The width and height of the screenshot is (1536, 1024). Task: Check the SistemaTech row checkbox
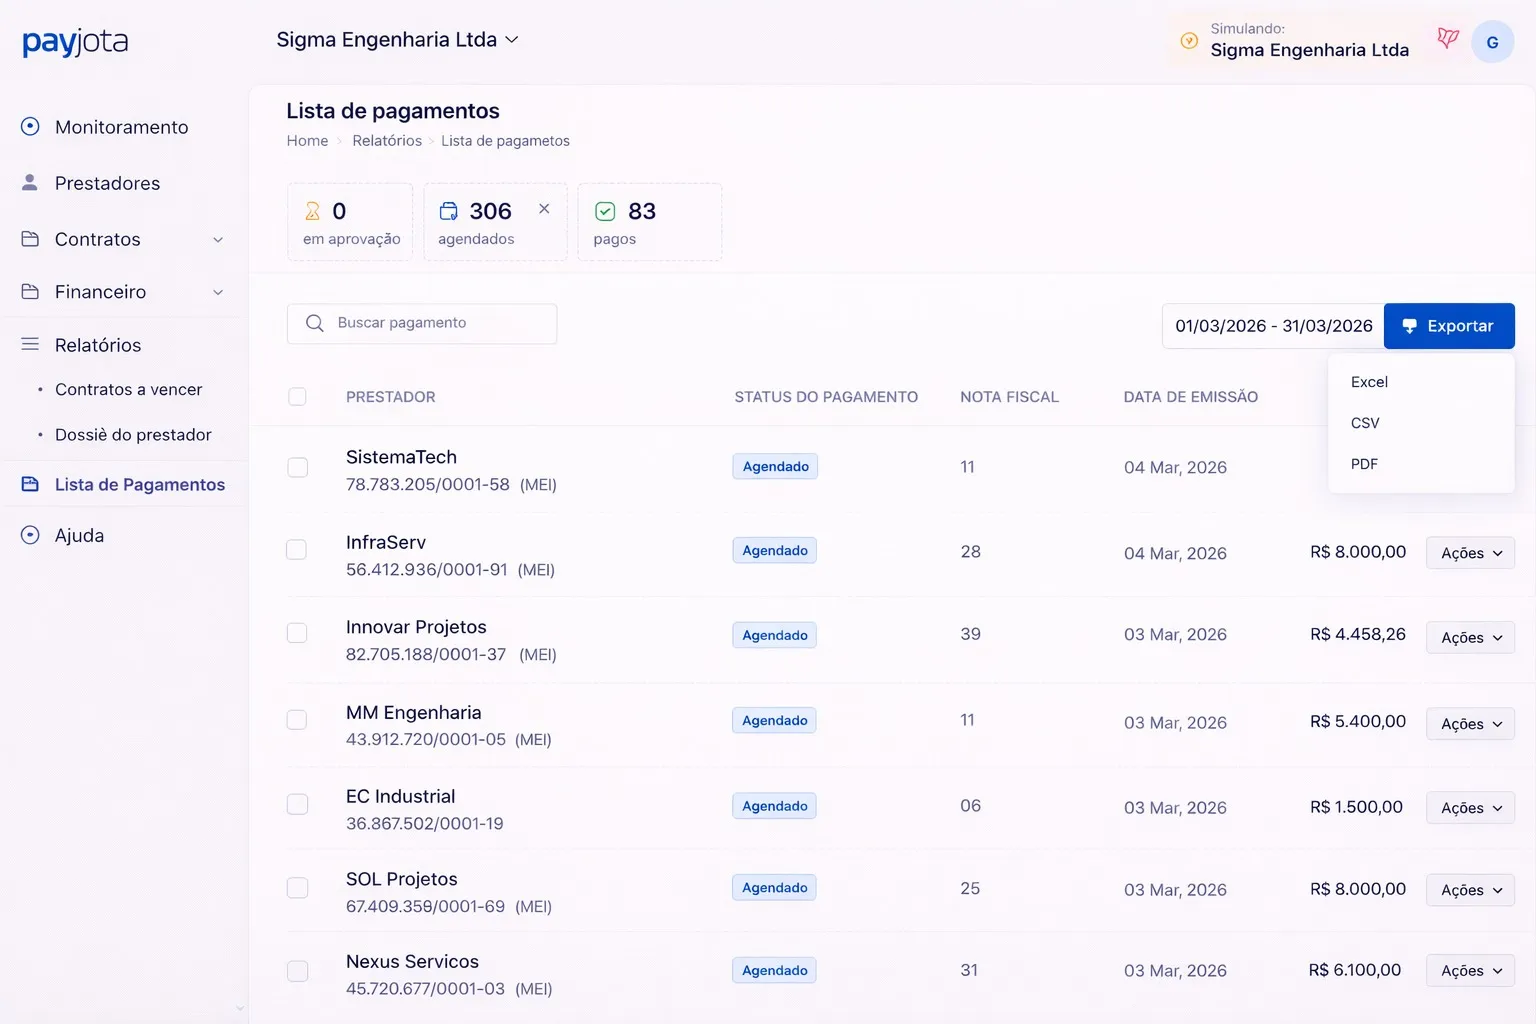297,467
